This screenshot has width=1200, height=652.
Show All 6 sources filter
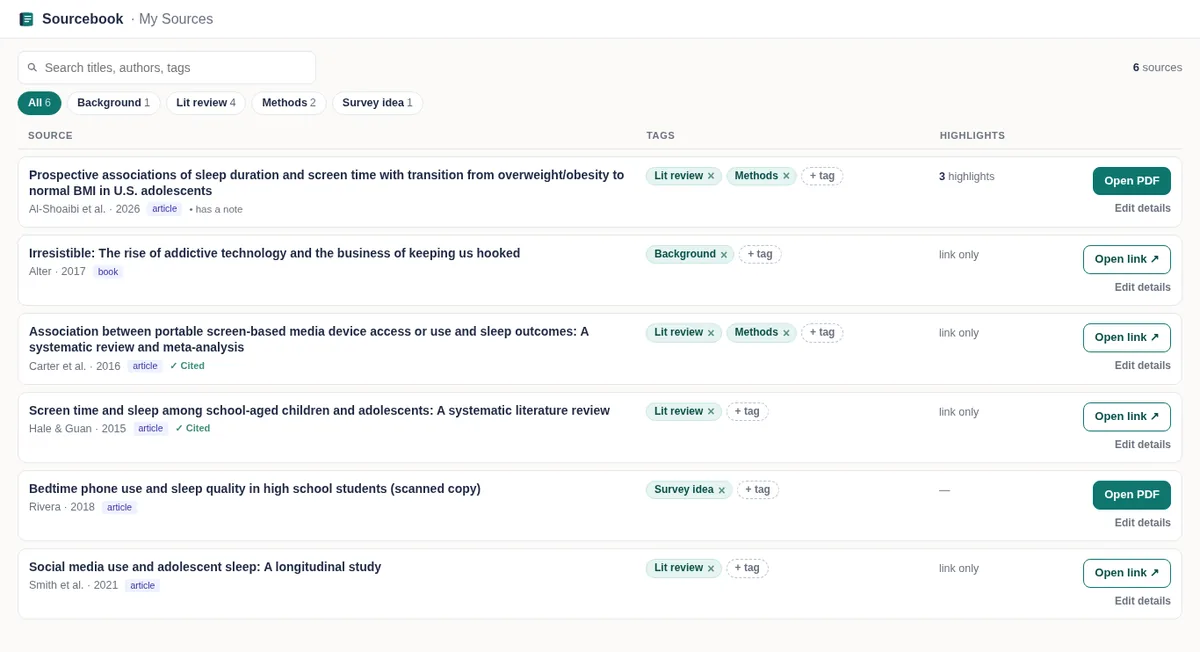39,103
